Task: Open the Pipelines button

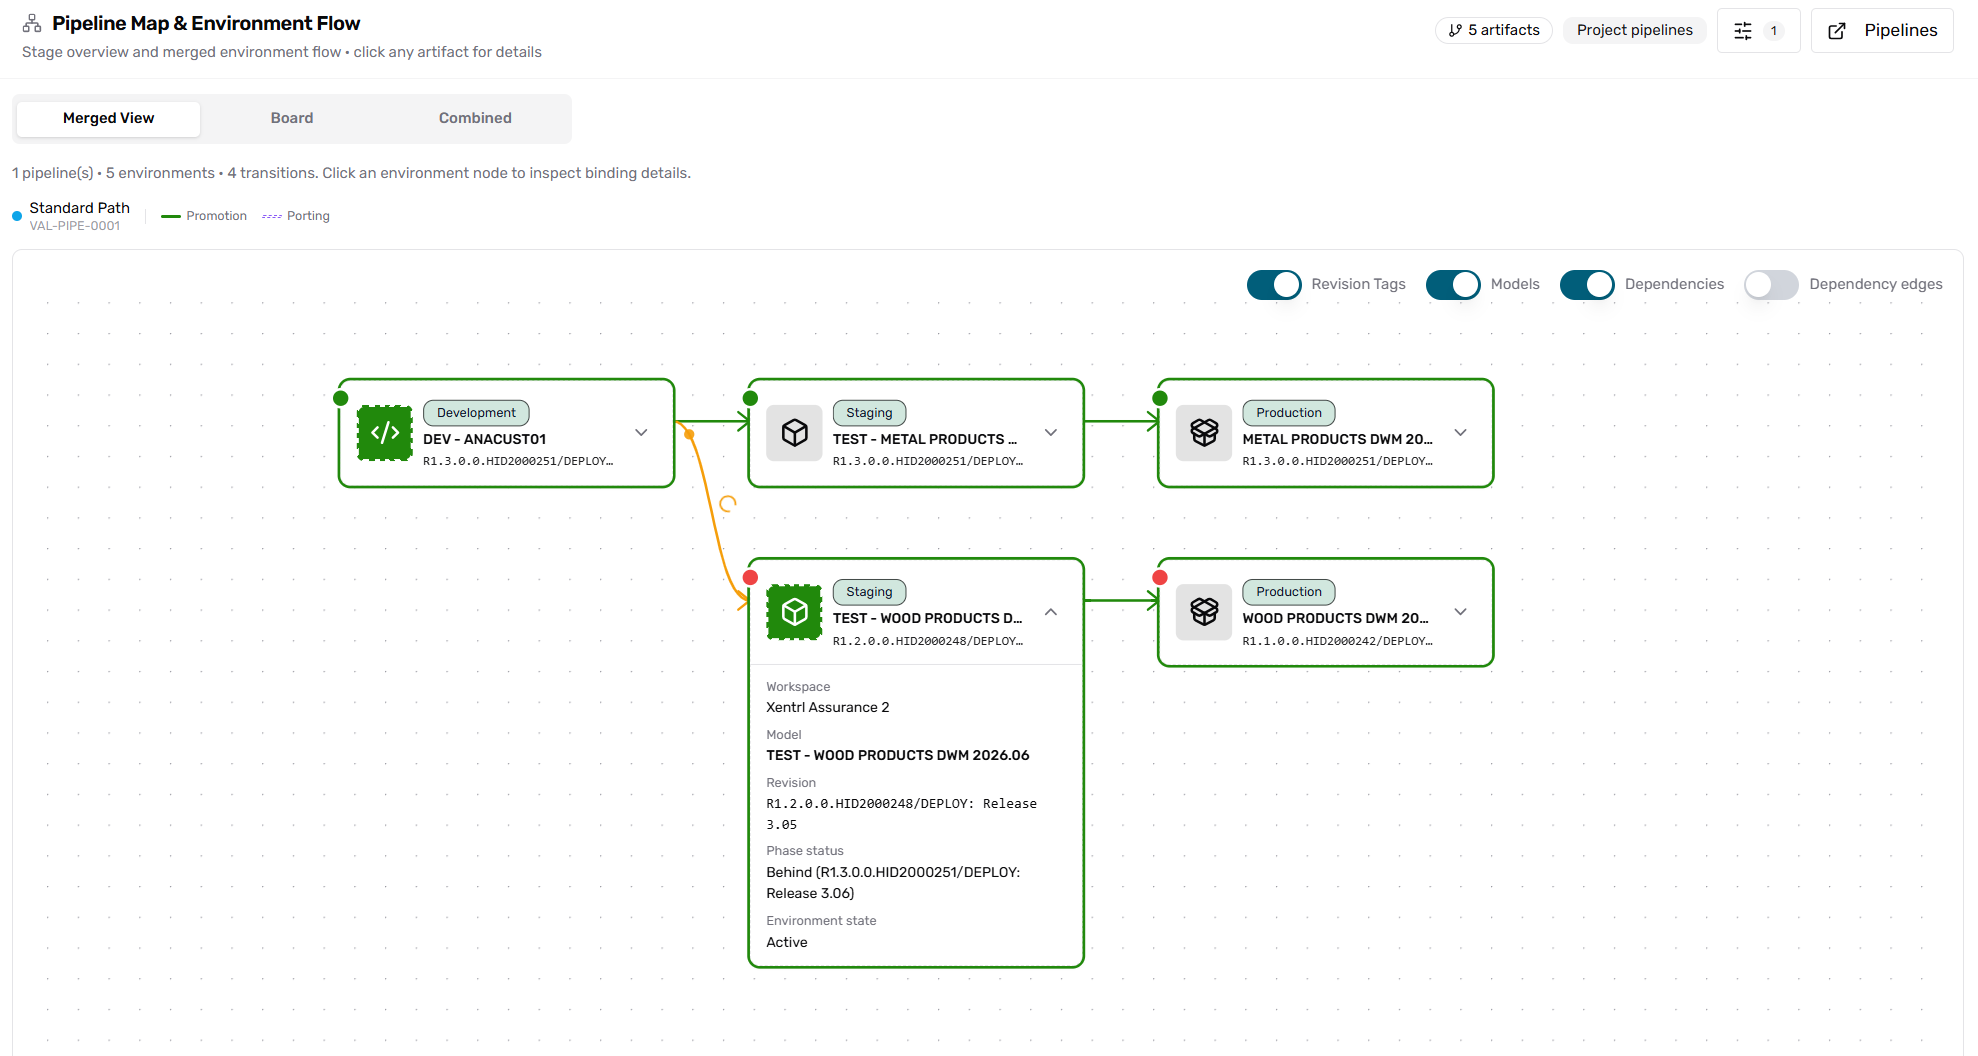Action: pyautogui.click(x=1882, y=31)
